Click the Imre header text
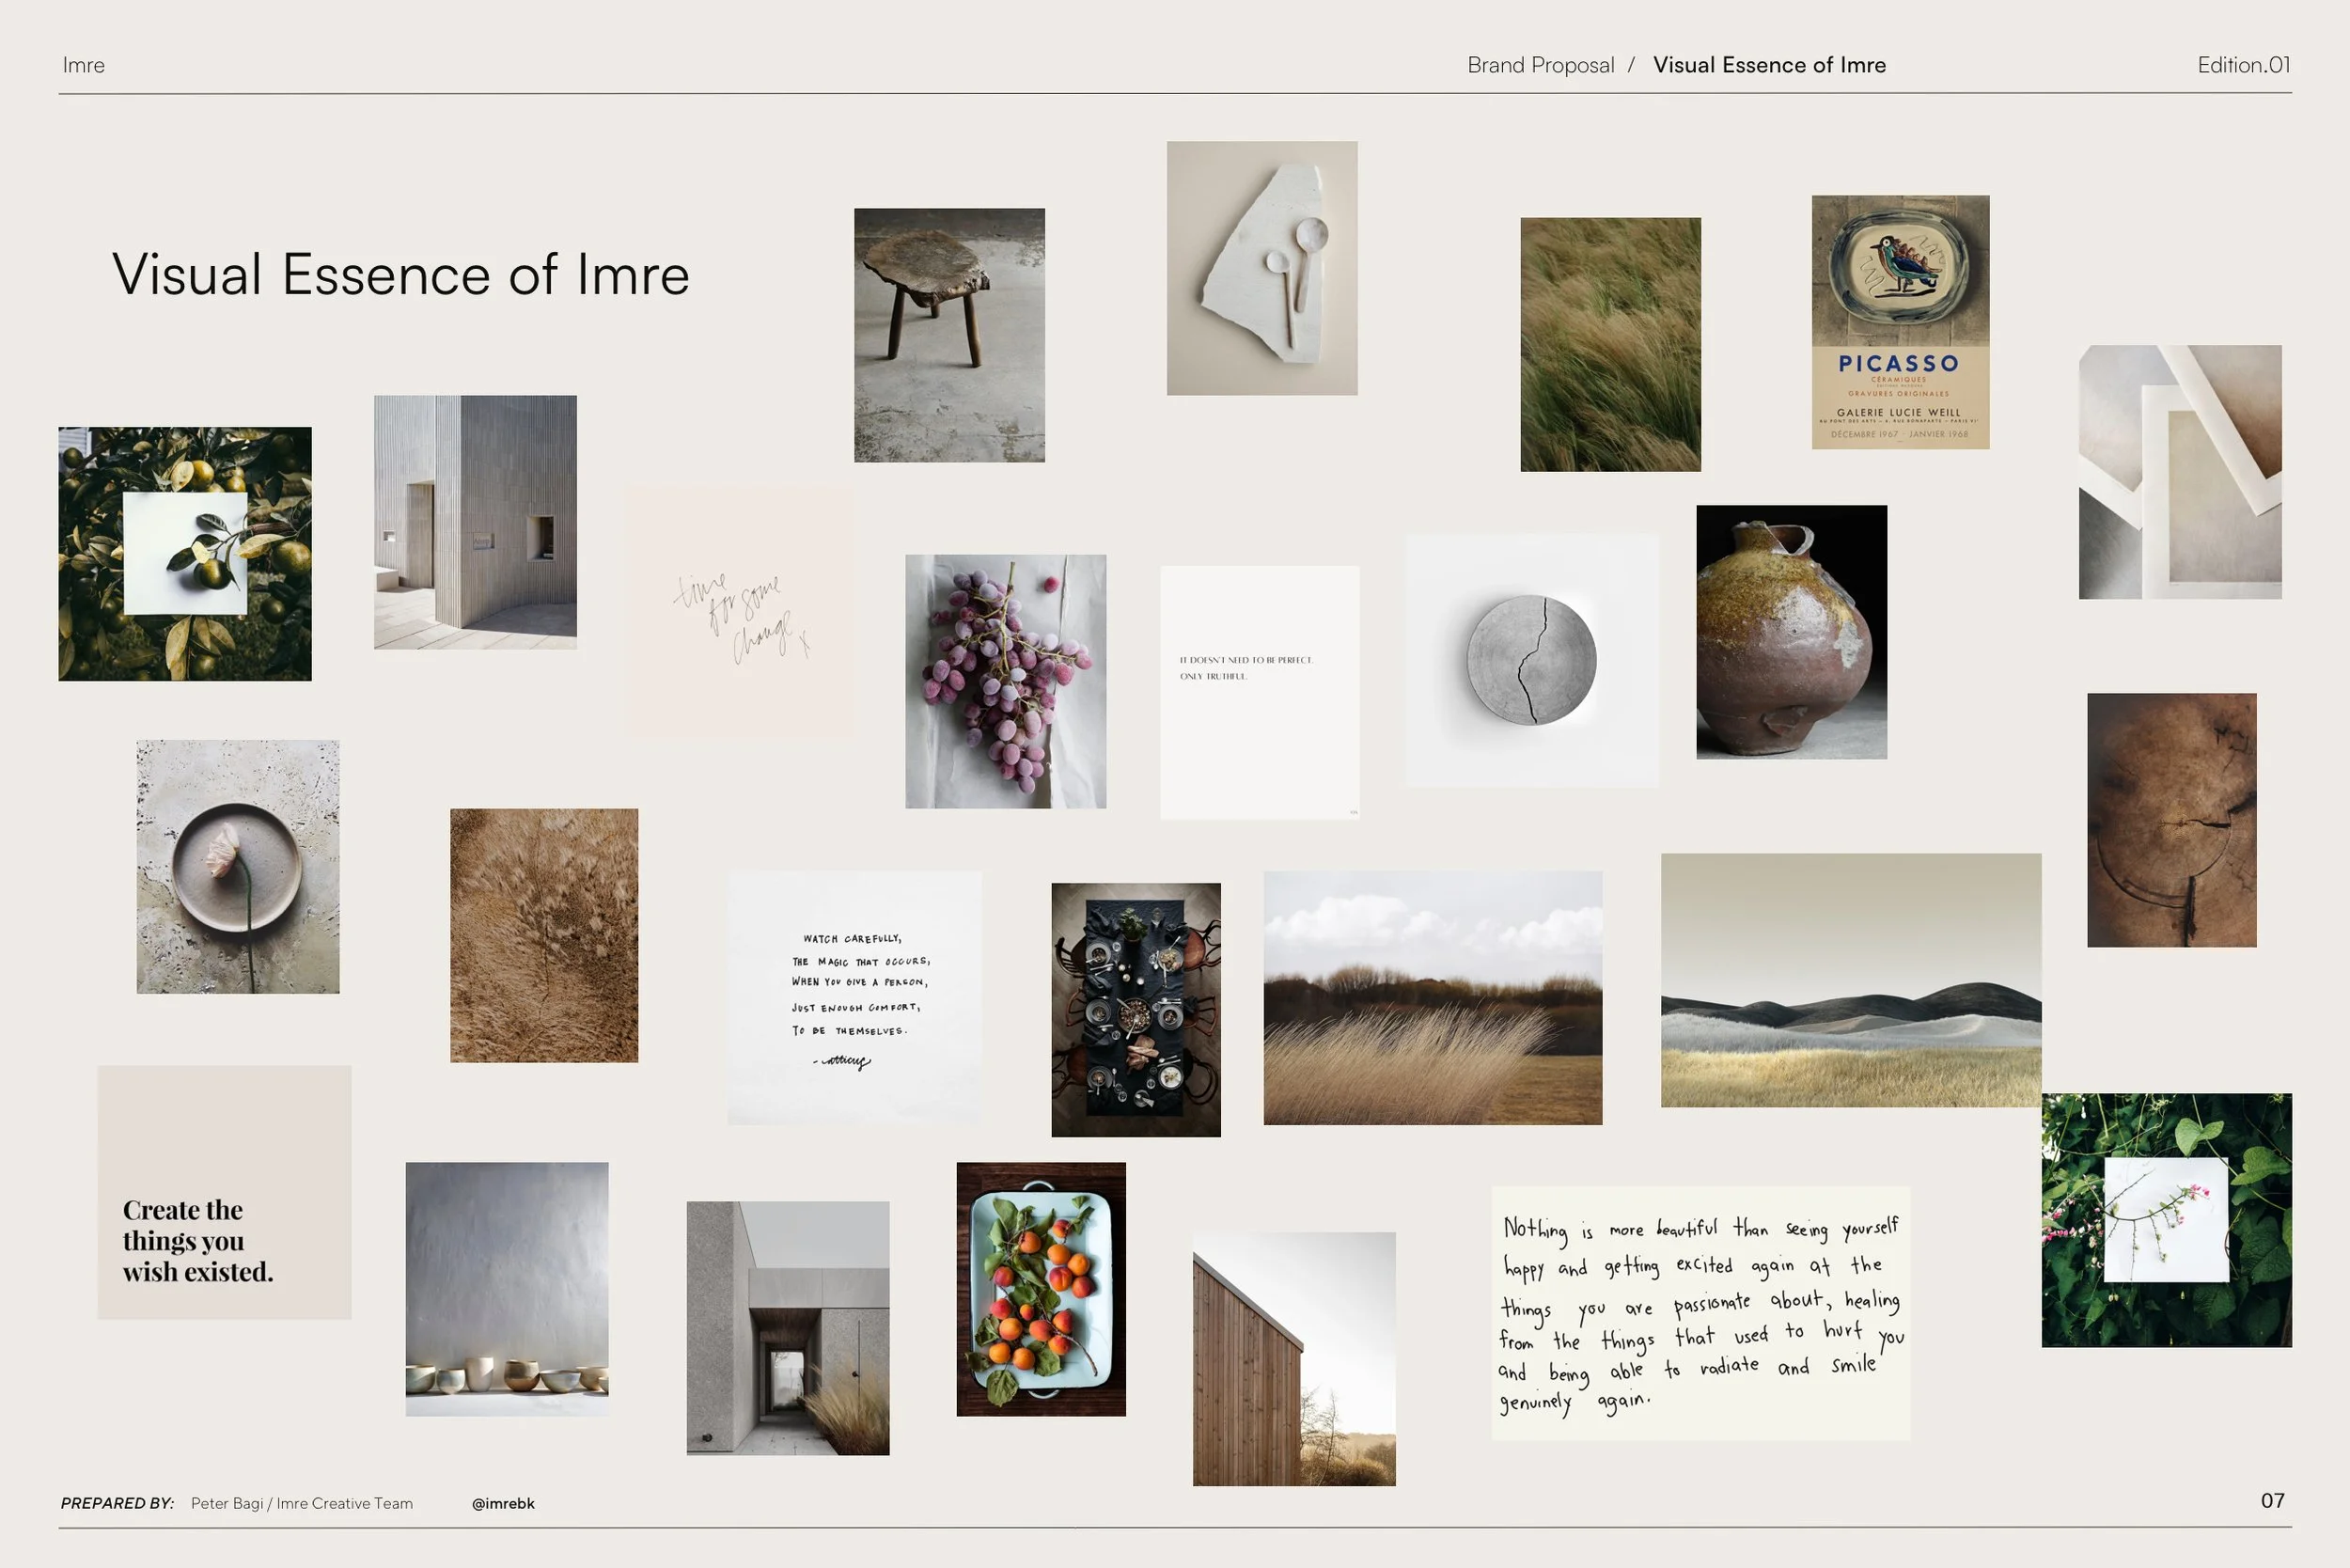The image size is (2350, 1568). 83,65
